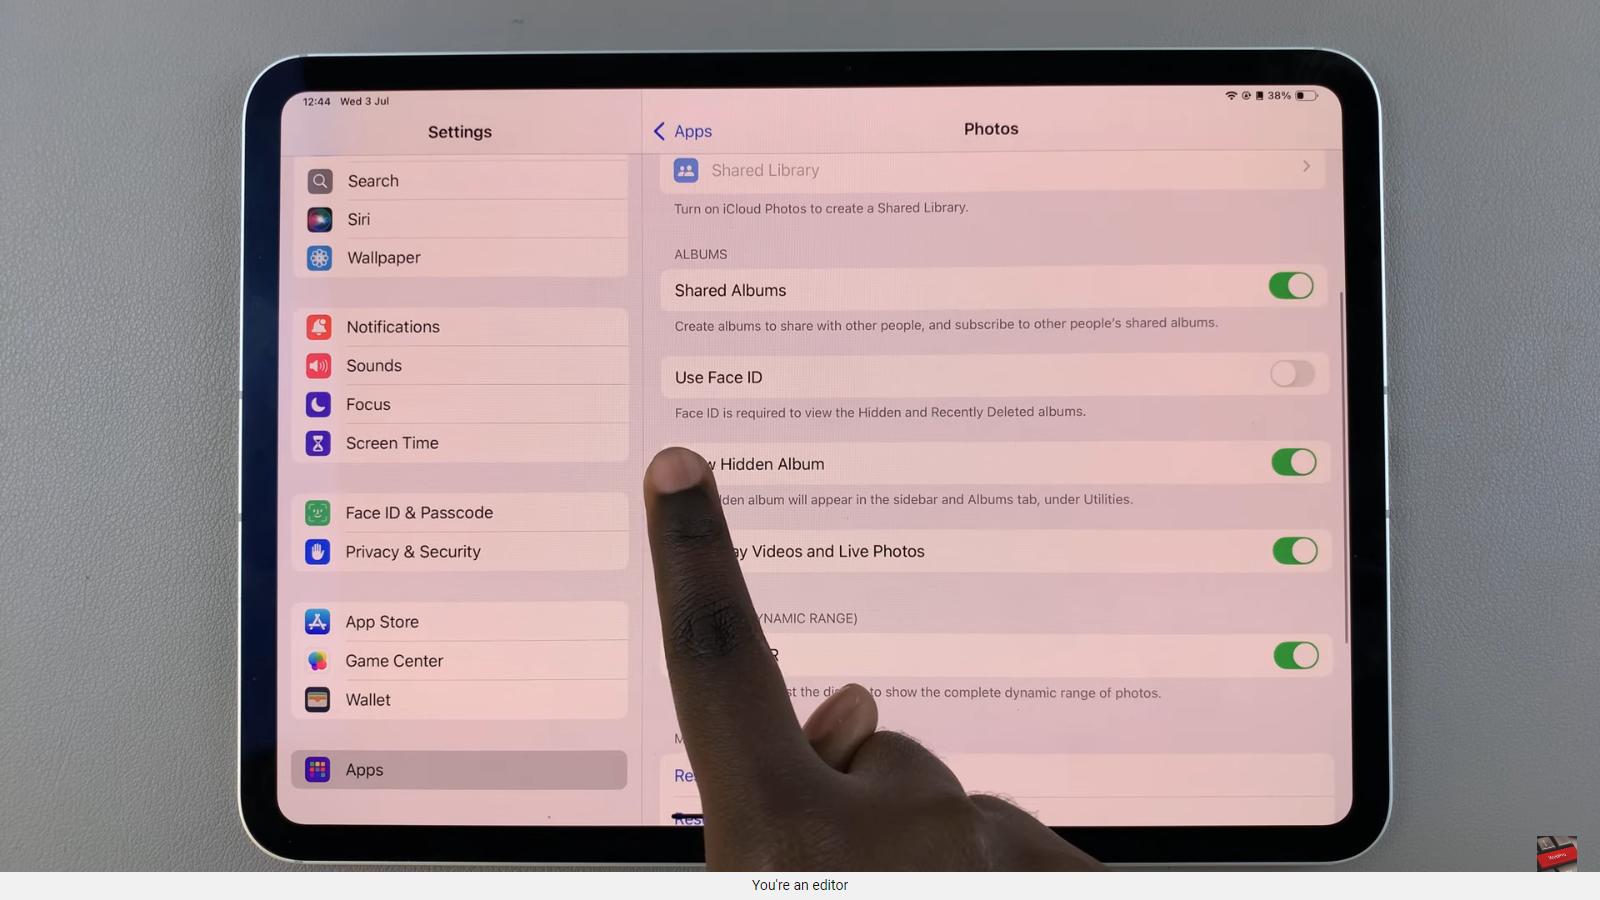Tap the ALBUMS section header
1600x900 pixels.
(701, 255)
